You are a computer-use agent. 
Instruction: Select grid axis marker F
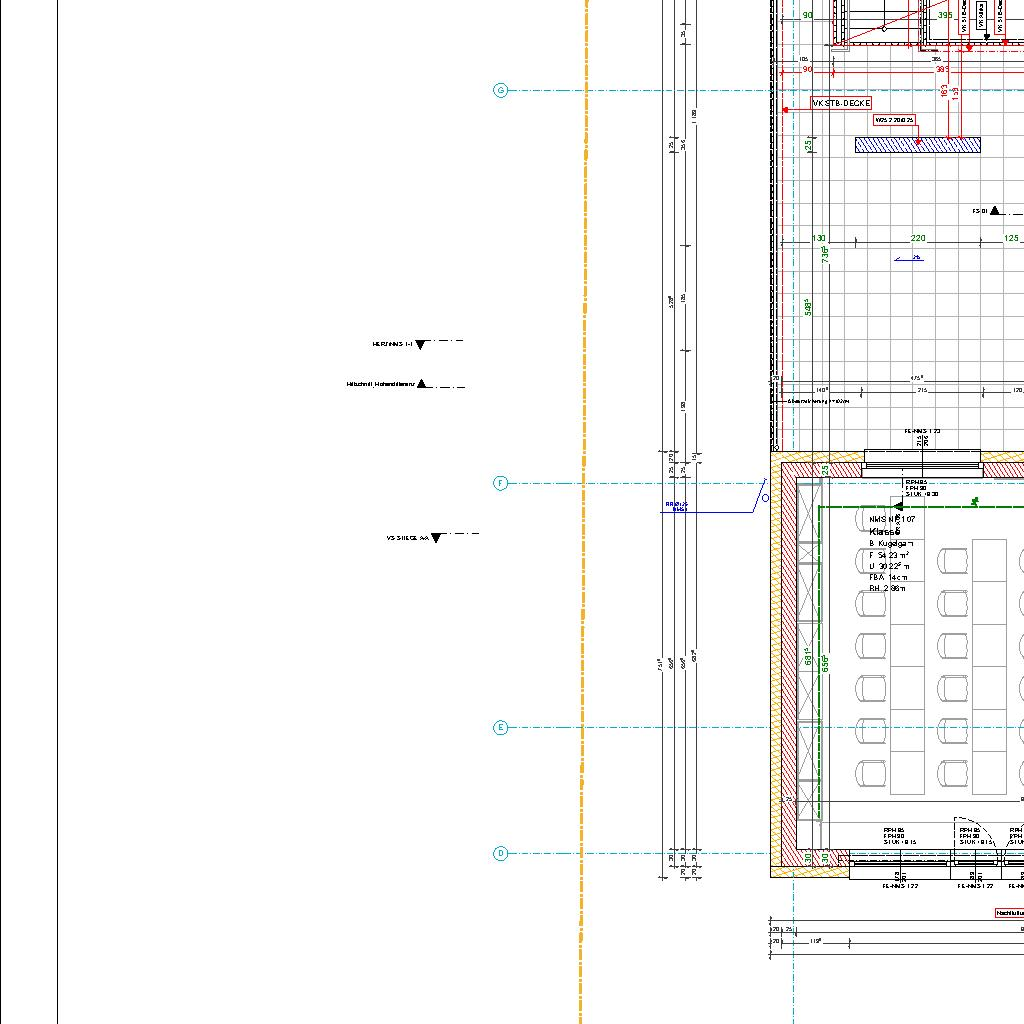pyautogui.click(x=501, y=483)
